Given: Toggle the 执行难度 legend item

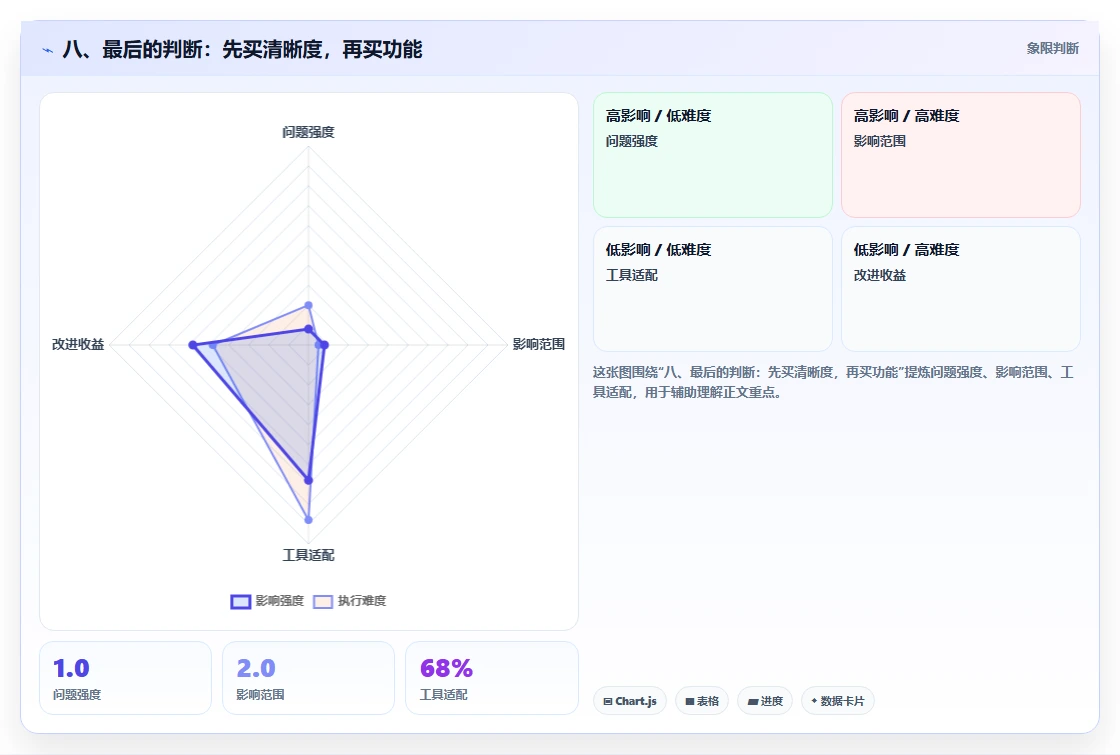Looking at the screenshot, I should click(x=349, y=601).
